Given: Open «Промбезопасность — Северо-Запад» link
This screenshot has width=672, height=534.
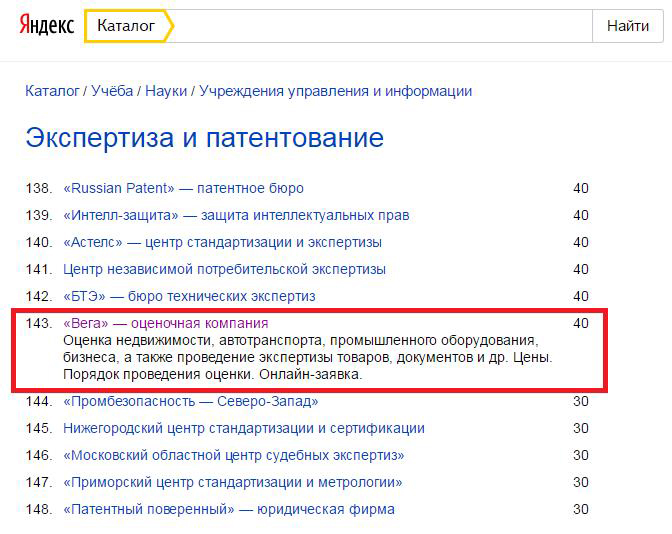Looking at the screenshot, I should (x=191, y=401).
